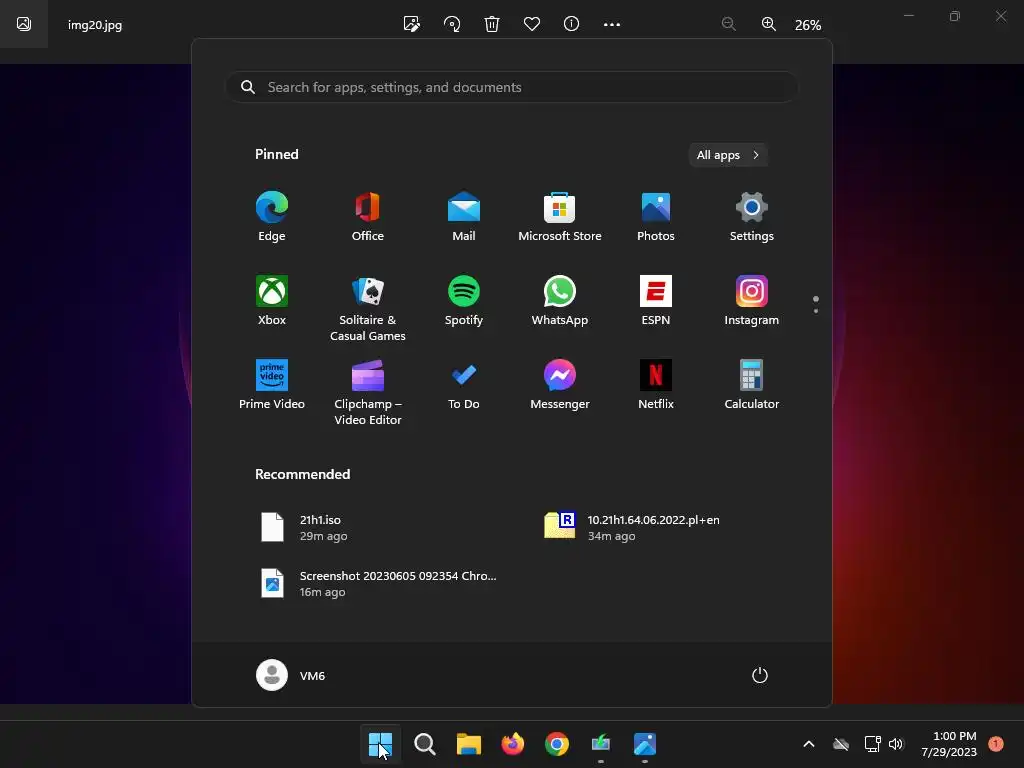This screenshot has height=768, width=1024.
Task: Delete img20.jpg using trash icon
Action: point(492,24)
